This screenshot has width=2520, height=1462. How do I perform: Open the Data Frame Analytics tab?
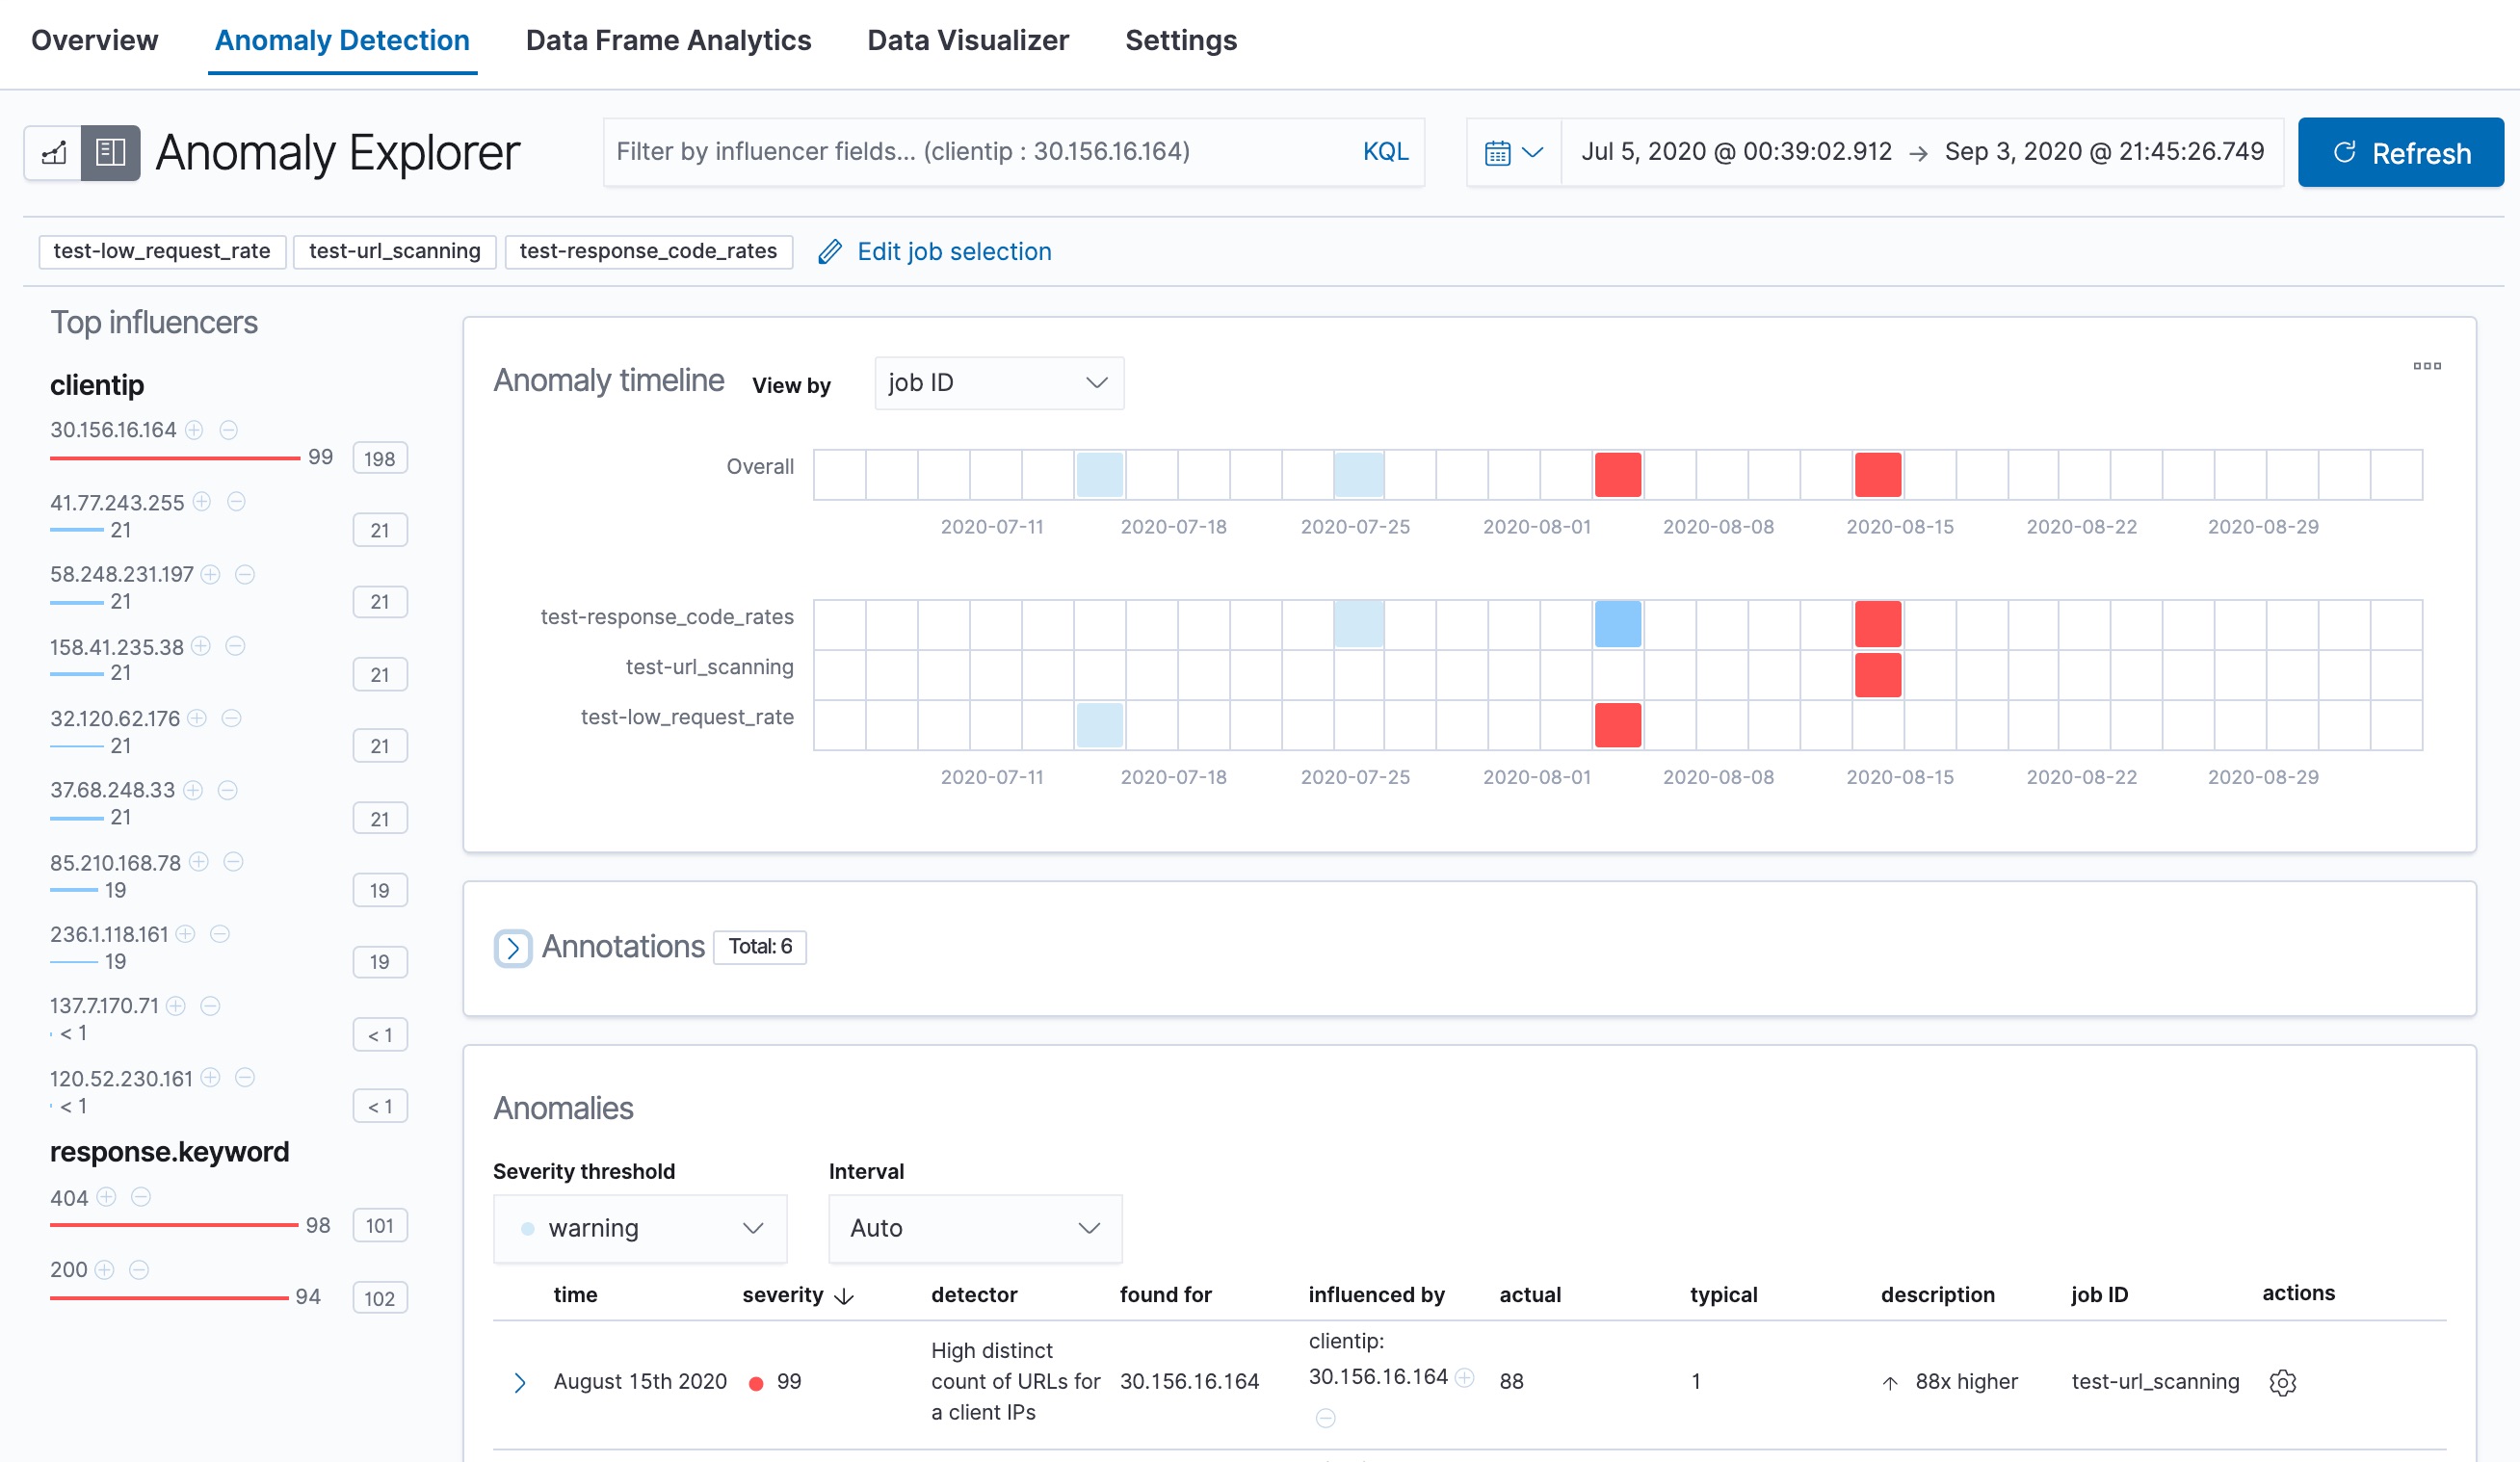pyautogui.click(x=668, y=40)
